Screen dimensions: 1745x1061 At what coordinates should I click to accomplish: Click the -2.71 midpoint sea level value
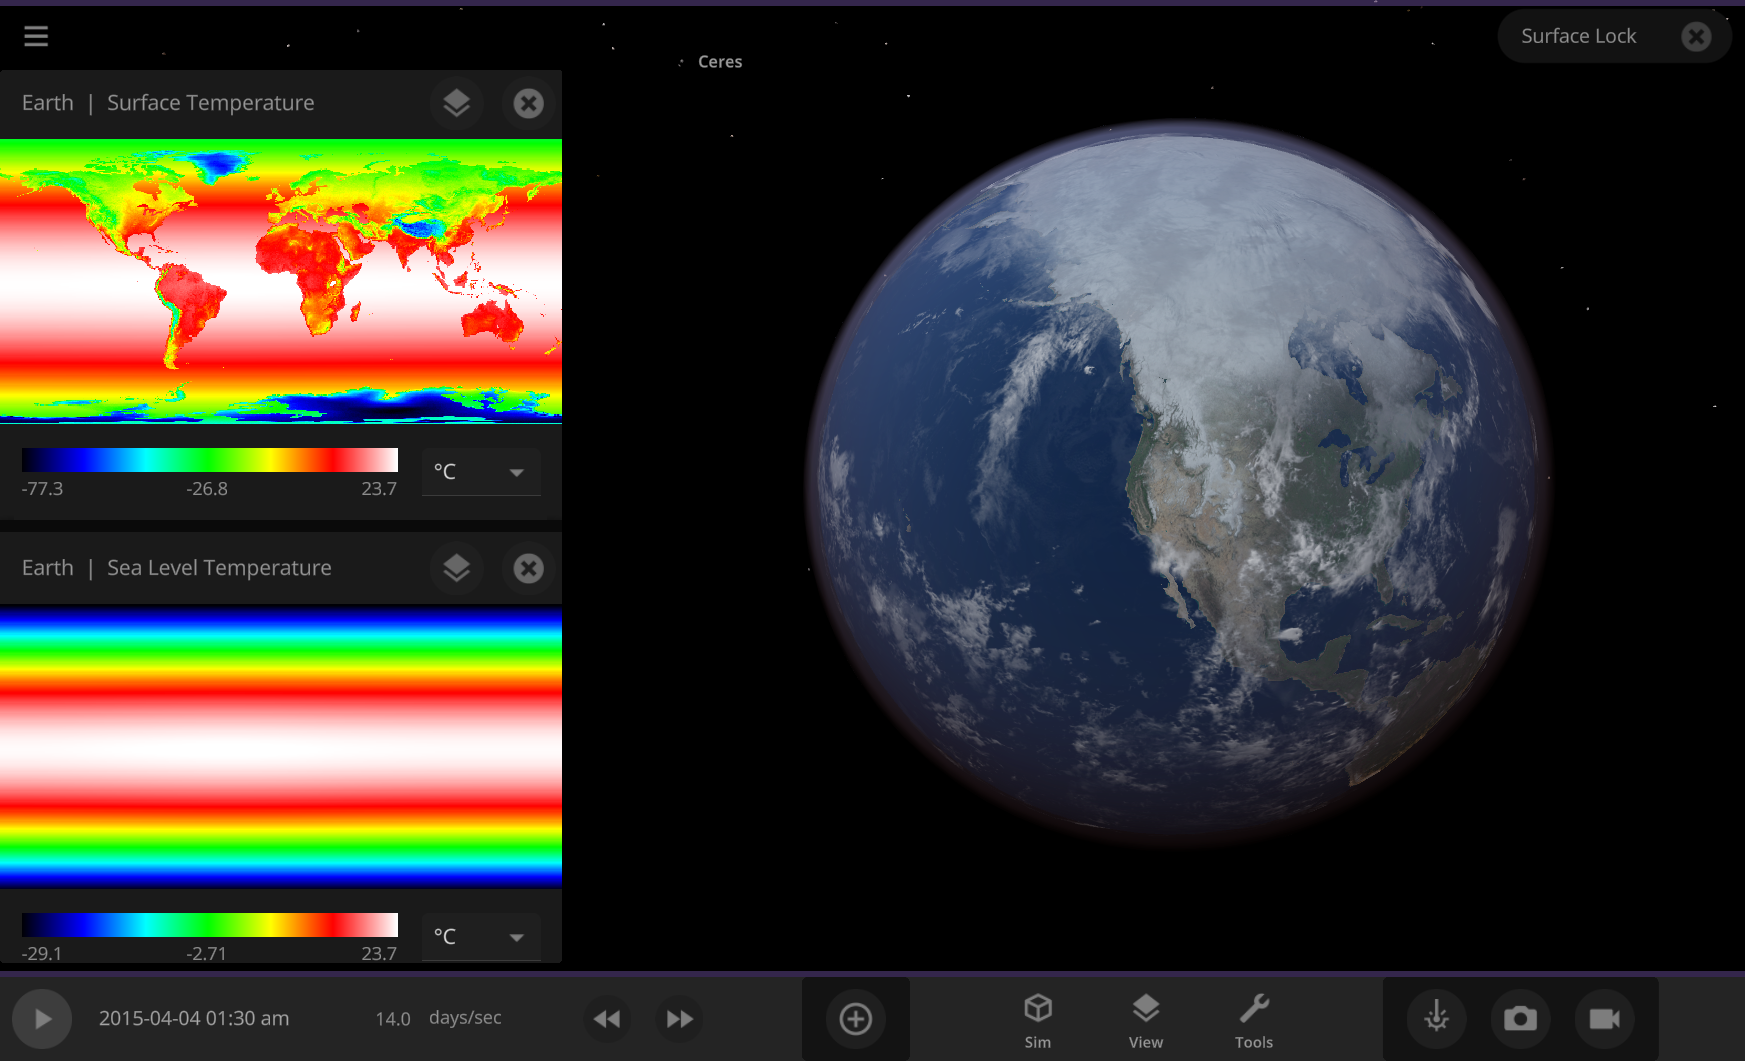tap(206, 953)
